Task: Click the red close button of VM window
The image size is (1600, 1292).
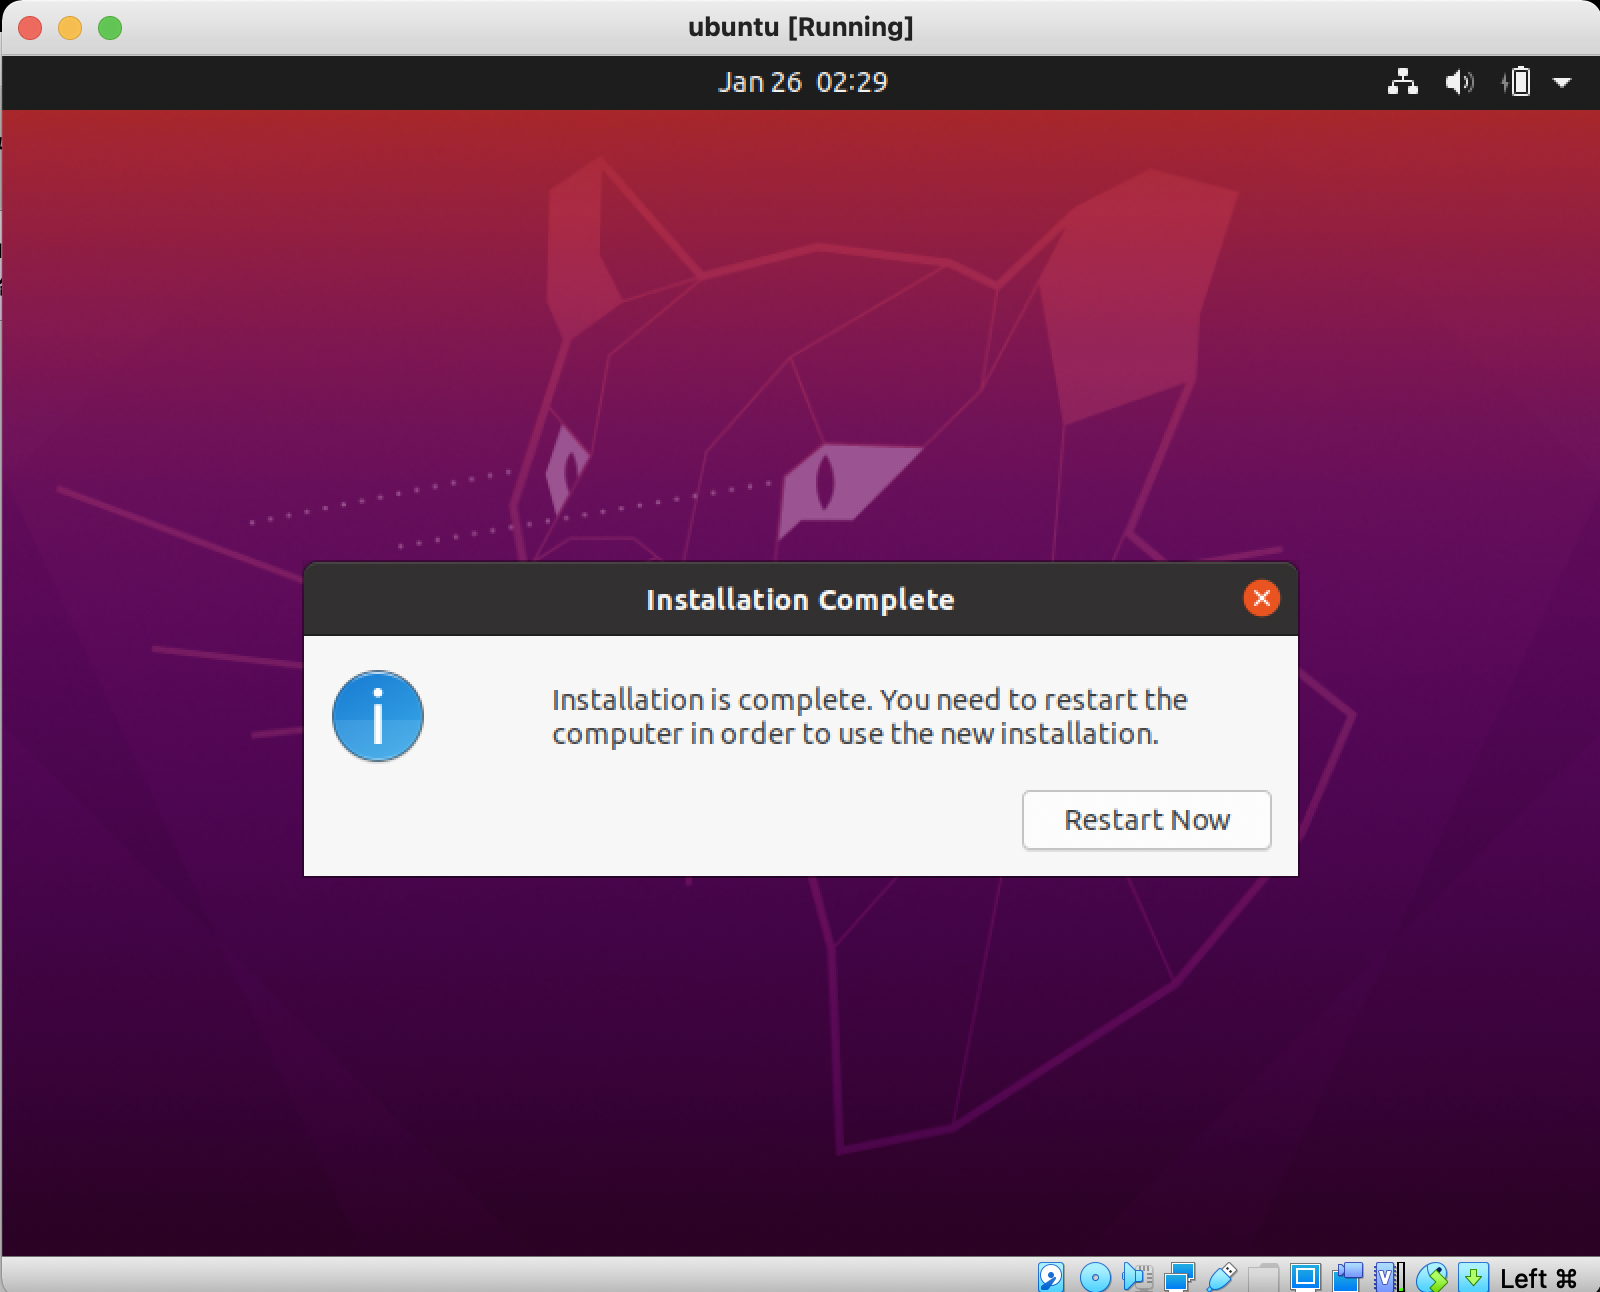Action: pos(30,28)
